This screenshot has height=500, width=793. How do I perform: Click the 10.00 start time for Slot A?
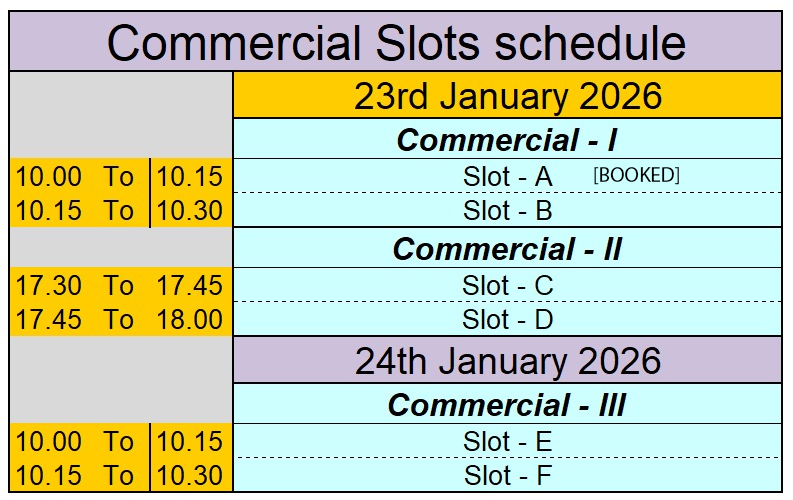49,176
